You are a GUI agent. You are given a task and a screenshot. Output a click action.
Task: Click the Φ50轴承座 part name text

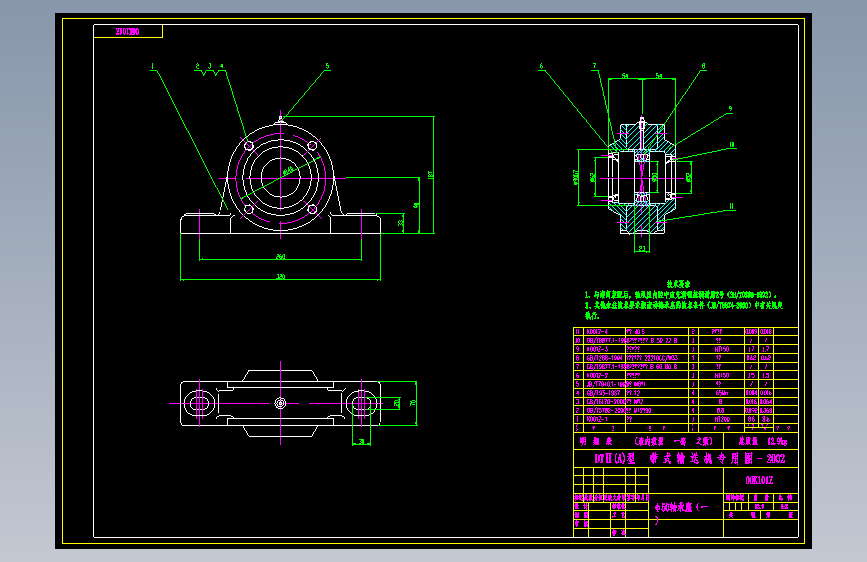coord(681,507)
